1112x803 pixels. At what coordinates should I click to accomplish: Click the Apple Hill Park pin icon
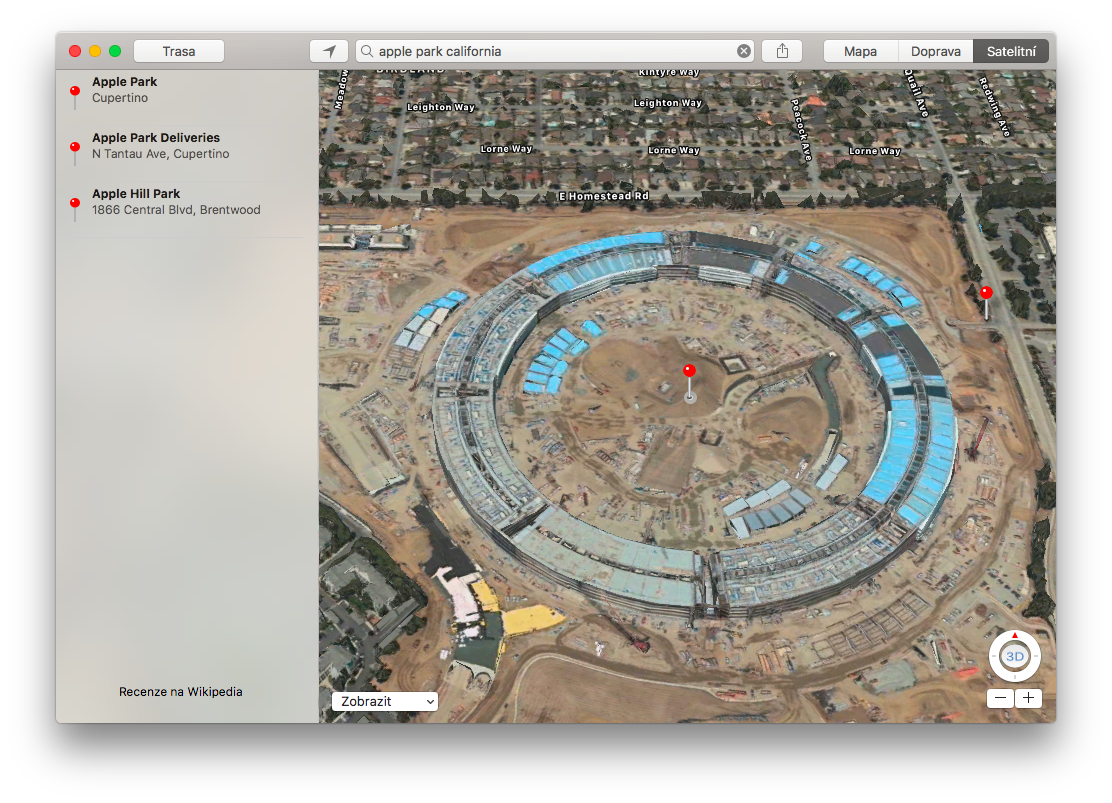pyautogui.click(x=74, y=209)
